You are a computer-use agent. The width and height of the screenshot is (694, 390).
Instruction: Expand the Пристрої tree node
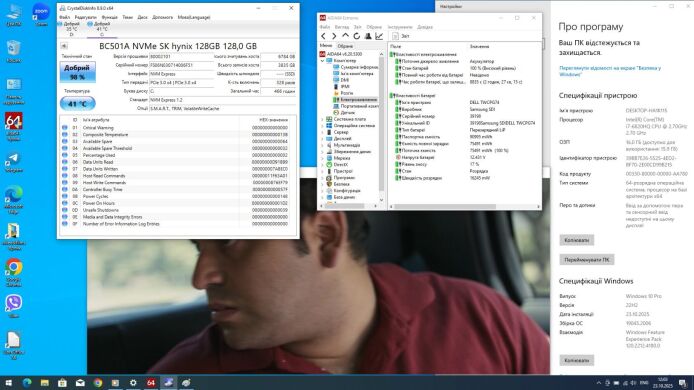(322, 171)
